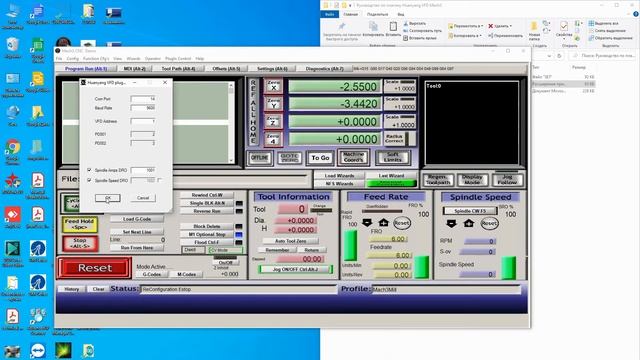Switch to the Tool Path Alt-4 tab

click(178, 69)
